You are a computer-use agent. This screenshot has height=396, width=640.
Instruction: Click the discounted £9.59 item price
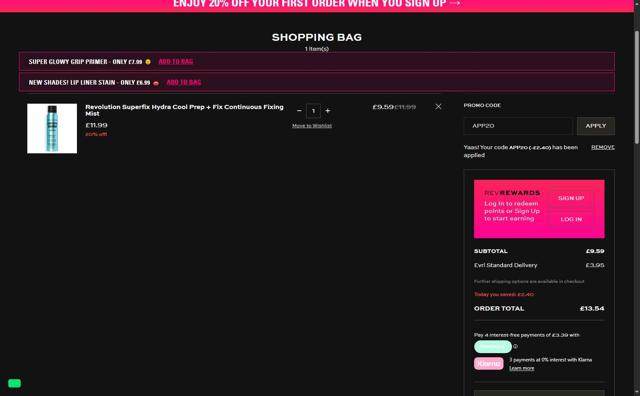point(382,107)
